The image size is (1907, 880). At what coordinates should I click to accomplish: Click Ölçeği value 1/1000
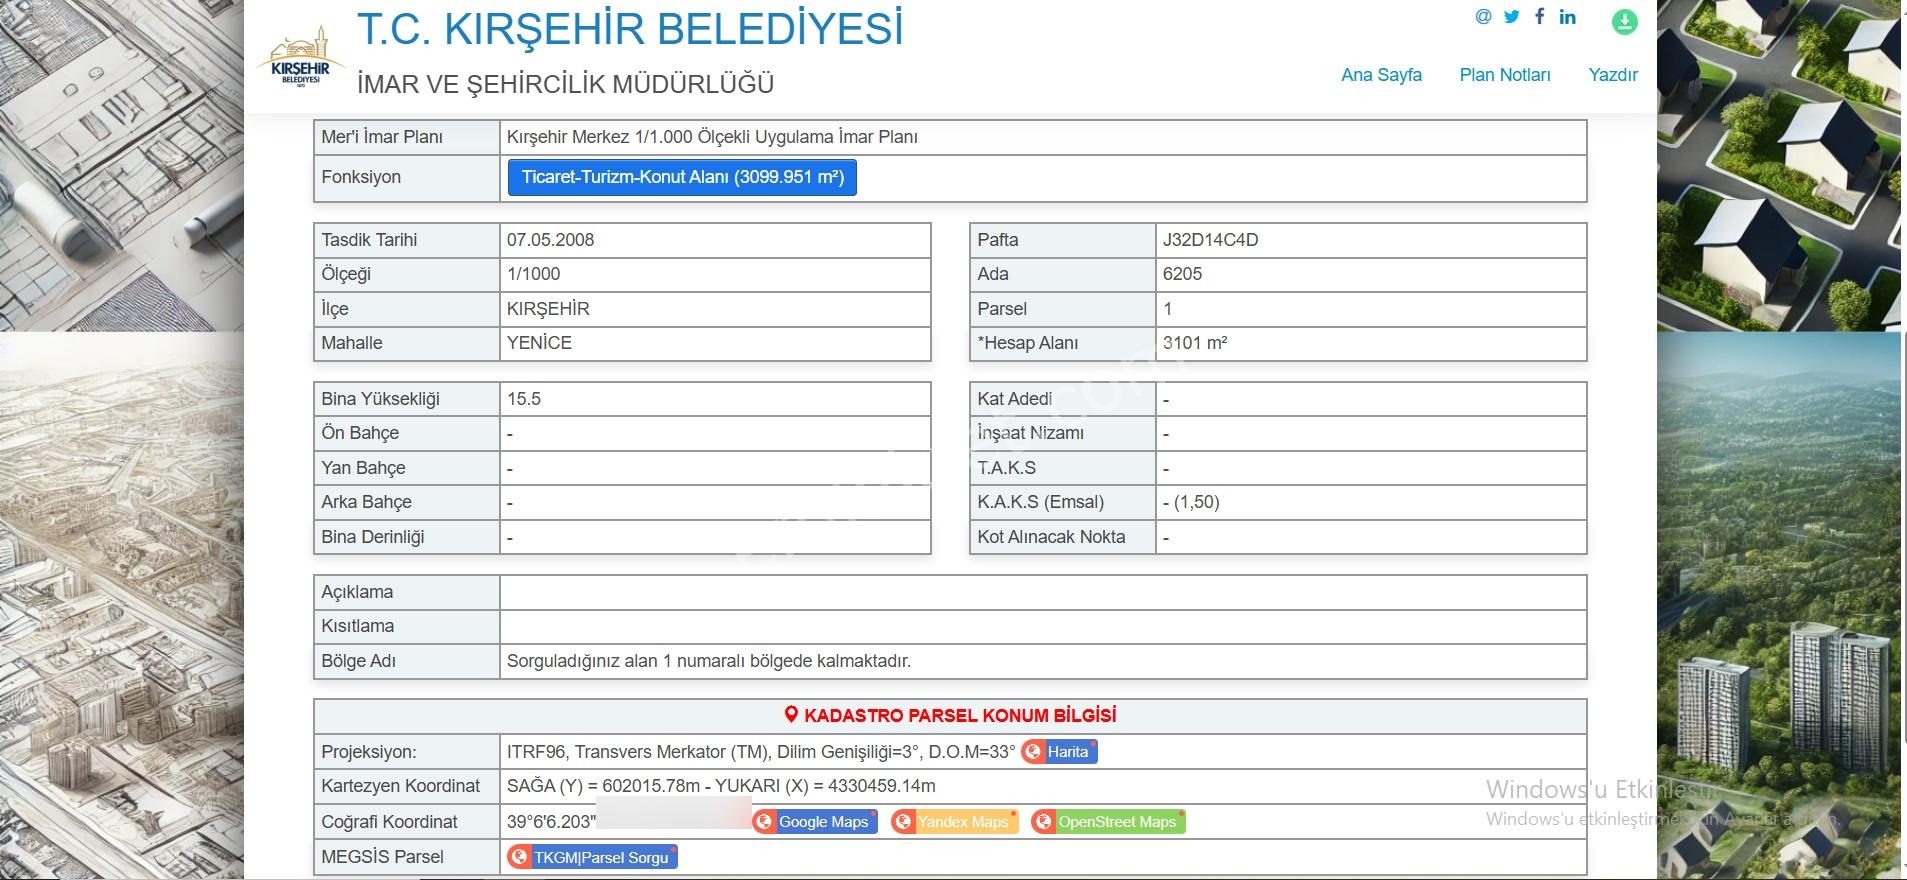pyautogui.click(x=533, y=274)
